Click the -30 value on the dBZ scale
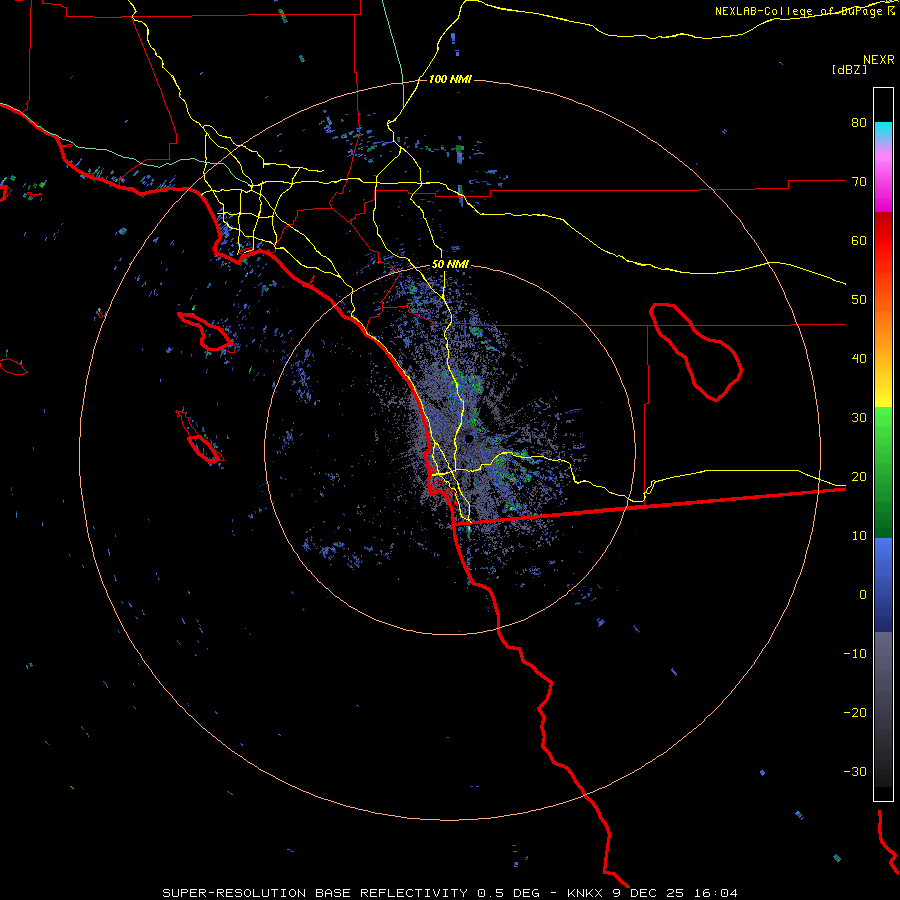Screen dimensions: 900x900 point(855,771)
